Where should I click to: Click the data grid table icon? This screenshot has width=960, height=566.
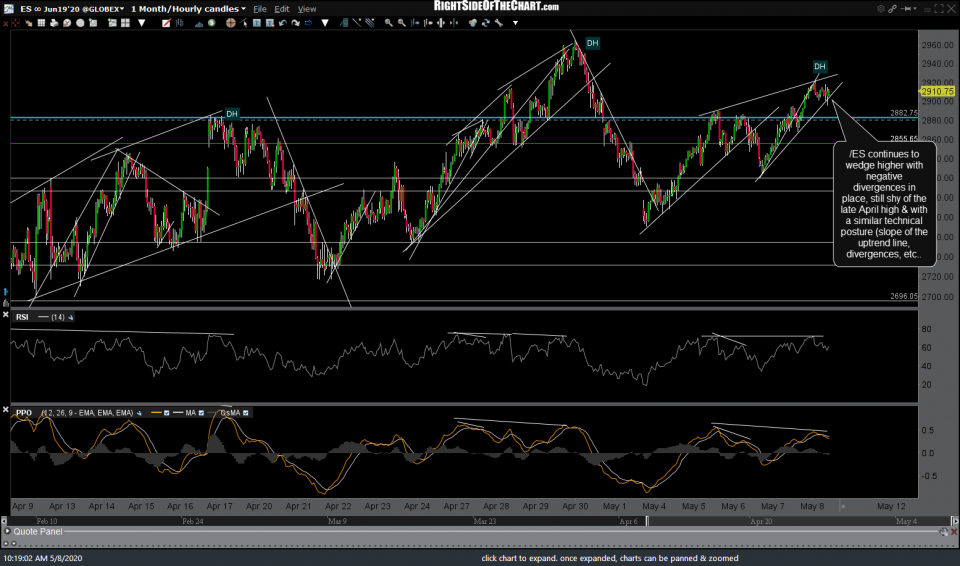click(41, 23)
